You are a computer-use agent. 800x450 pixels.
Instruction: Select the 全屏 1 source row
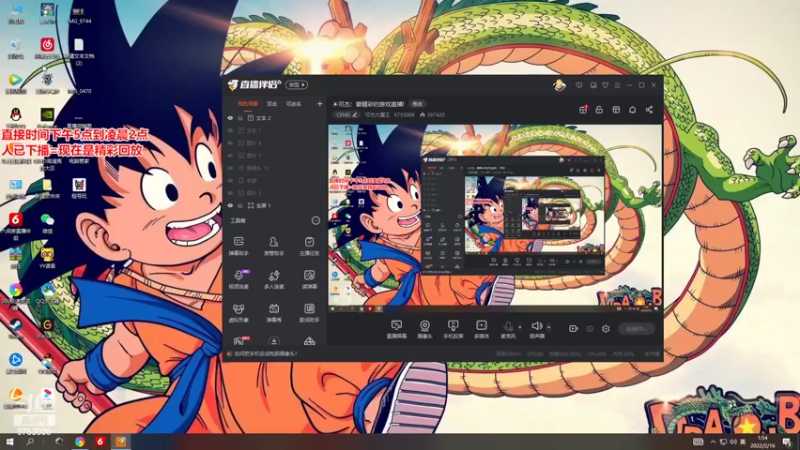[274, 206]
